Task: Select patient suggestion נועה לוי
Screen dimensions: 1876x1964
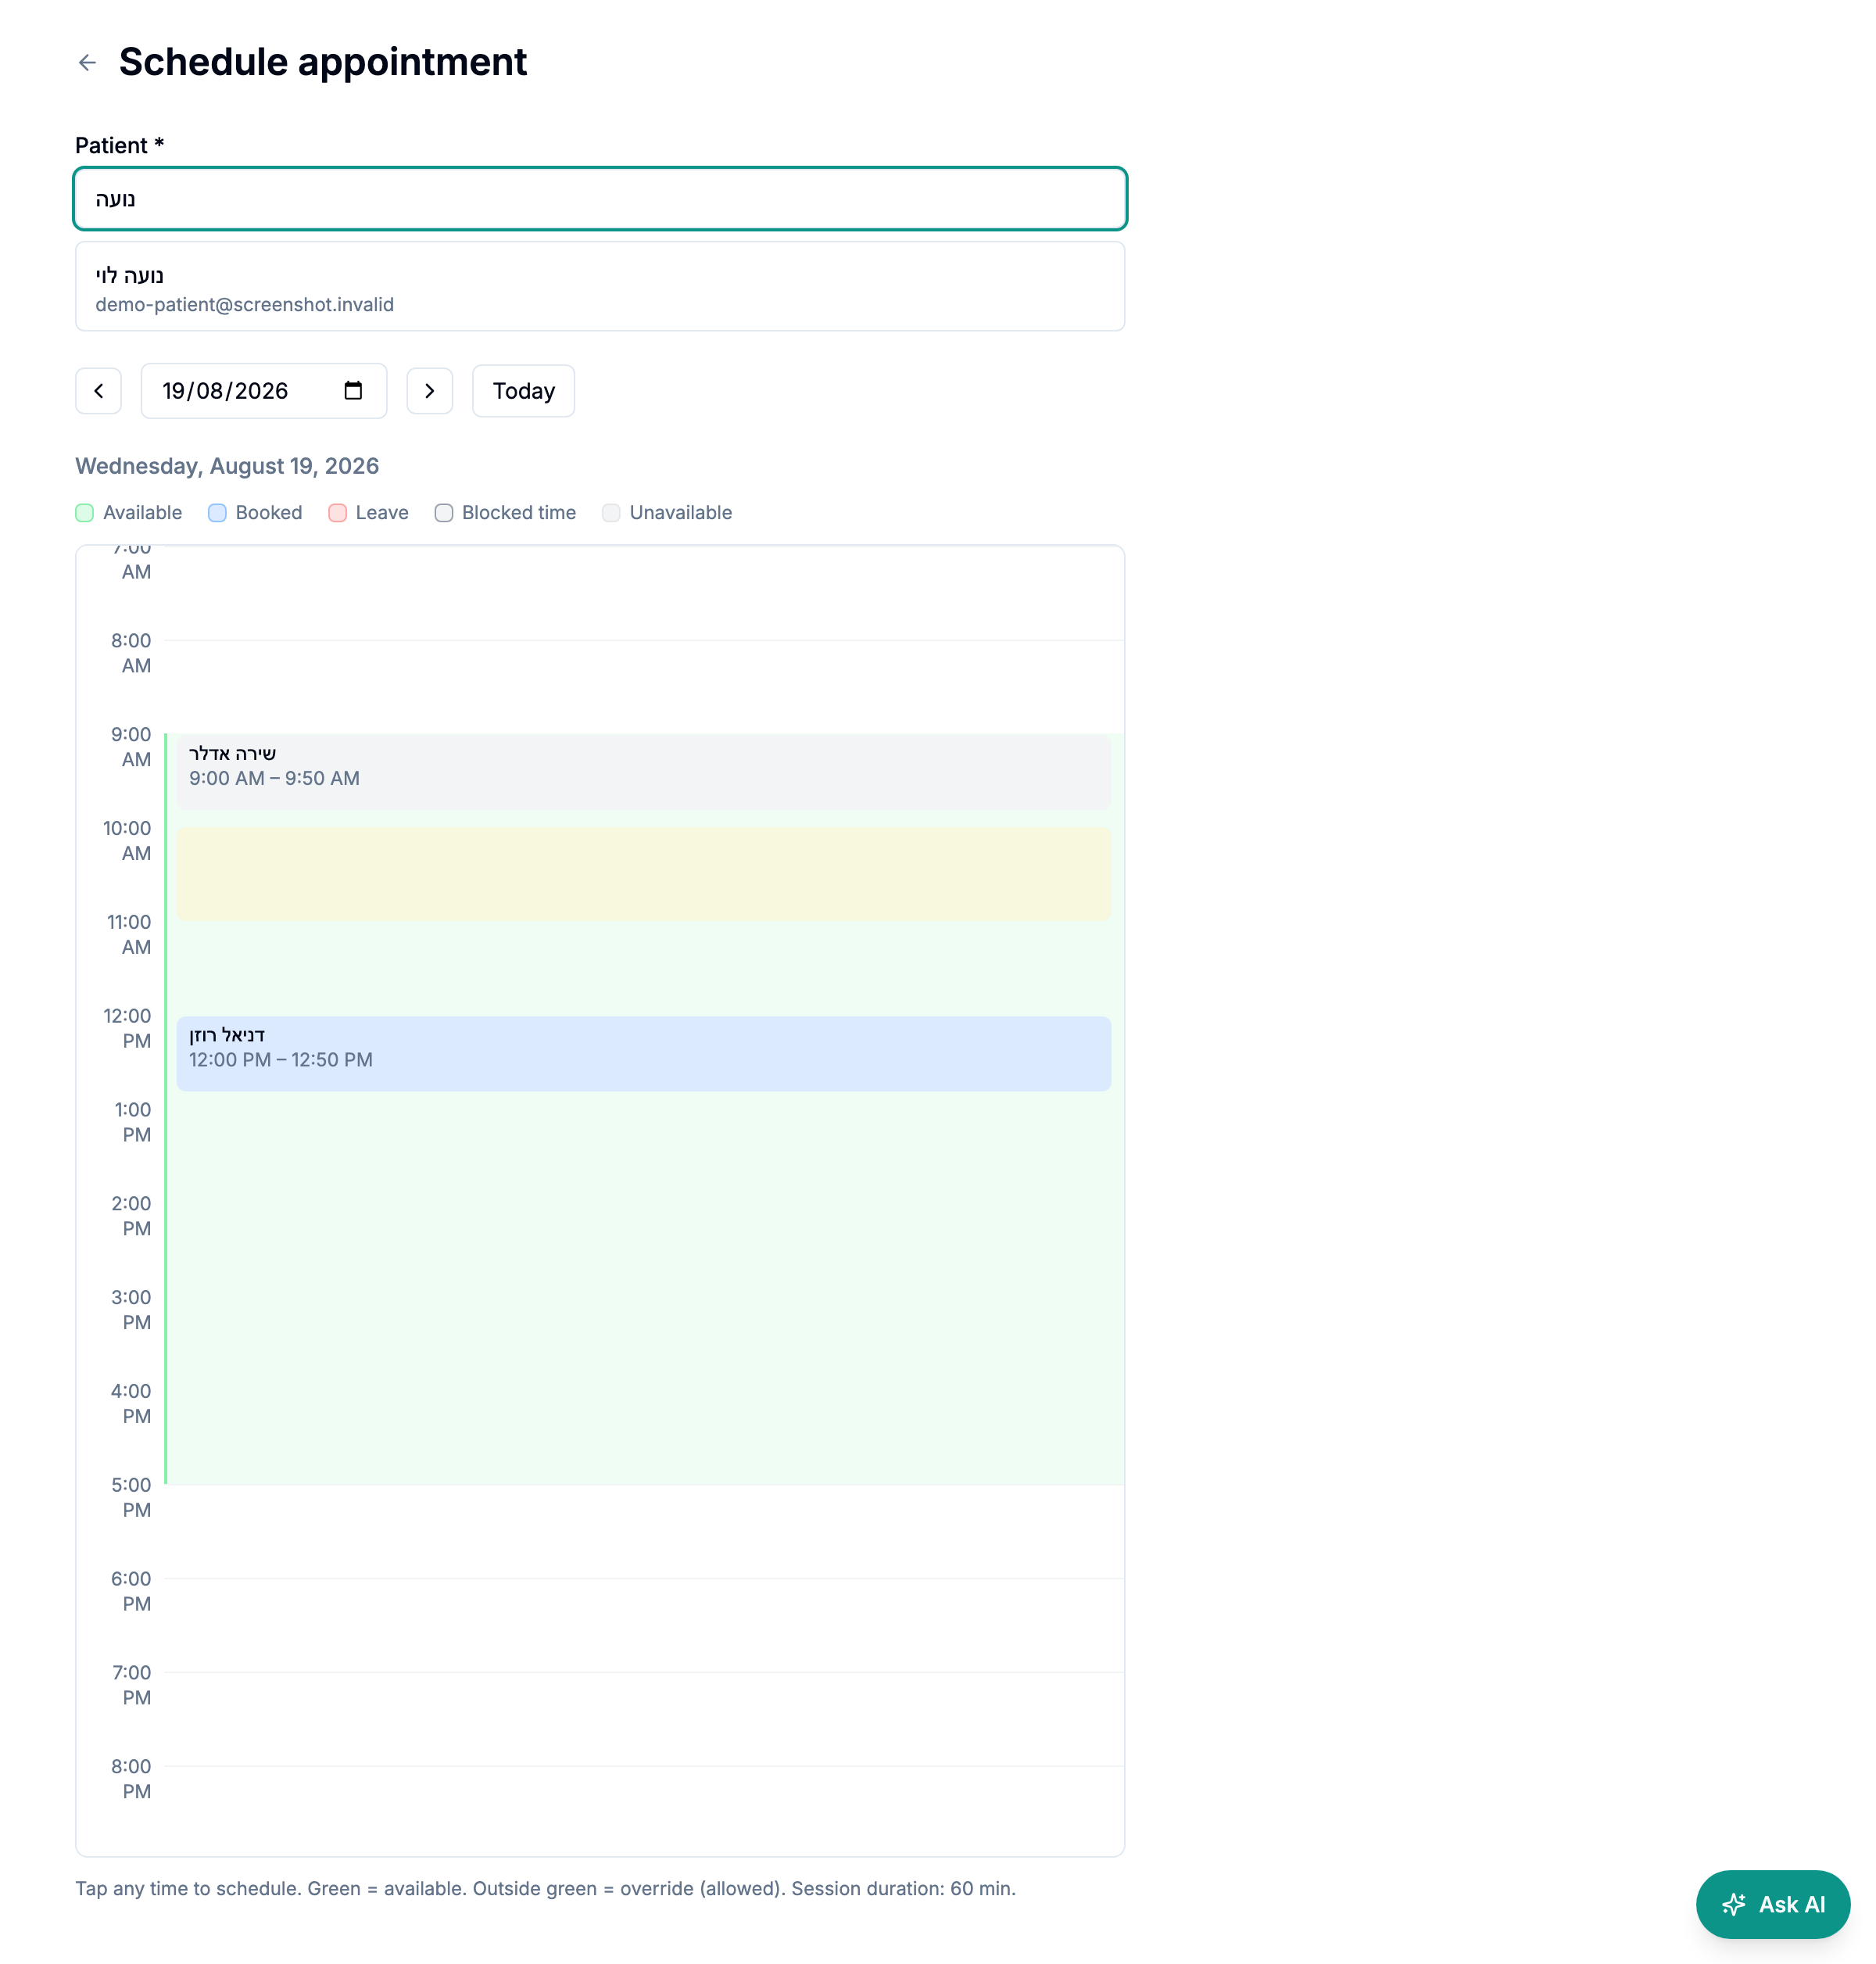Action: [x=600, y=287]
